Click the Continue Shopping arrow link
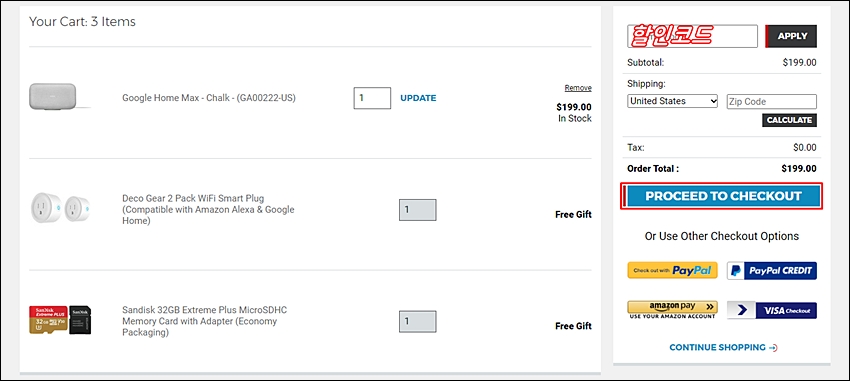This screenshot has width=850, height=381. (x=723, y=347)
